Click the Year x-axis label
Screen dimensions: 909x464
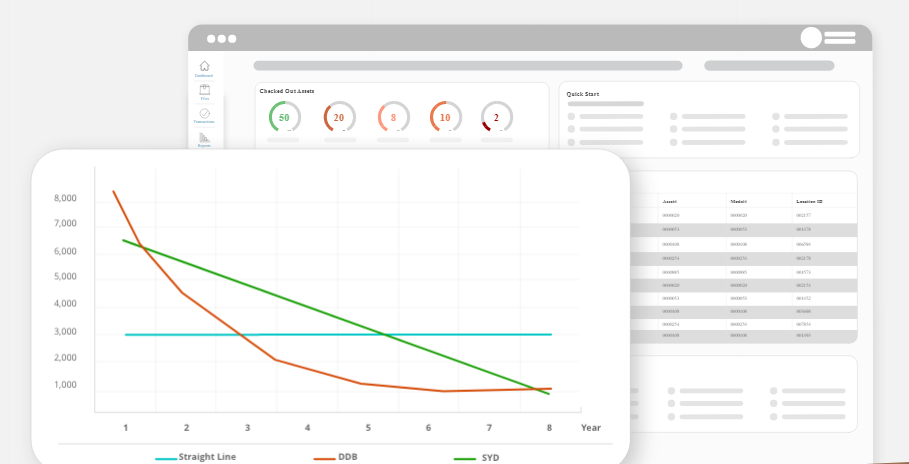click(591, 427)
